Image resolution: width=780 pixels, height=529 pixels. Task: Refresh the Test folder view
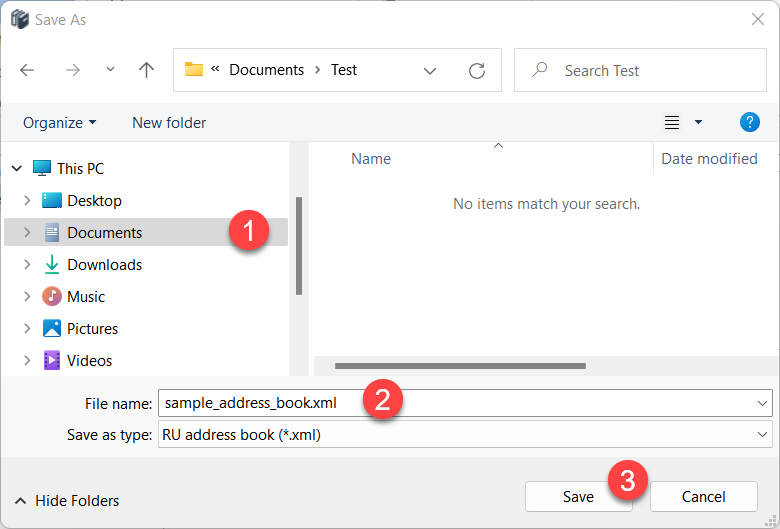[477, 70]
